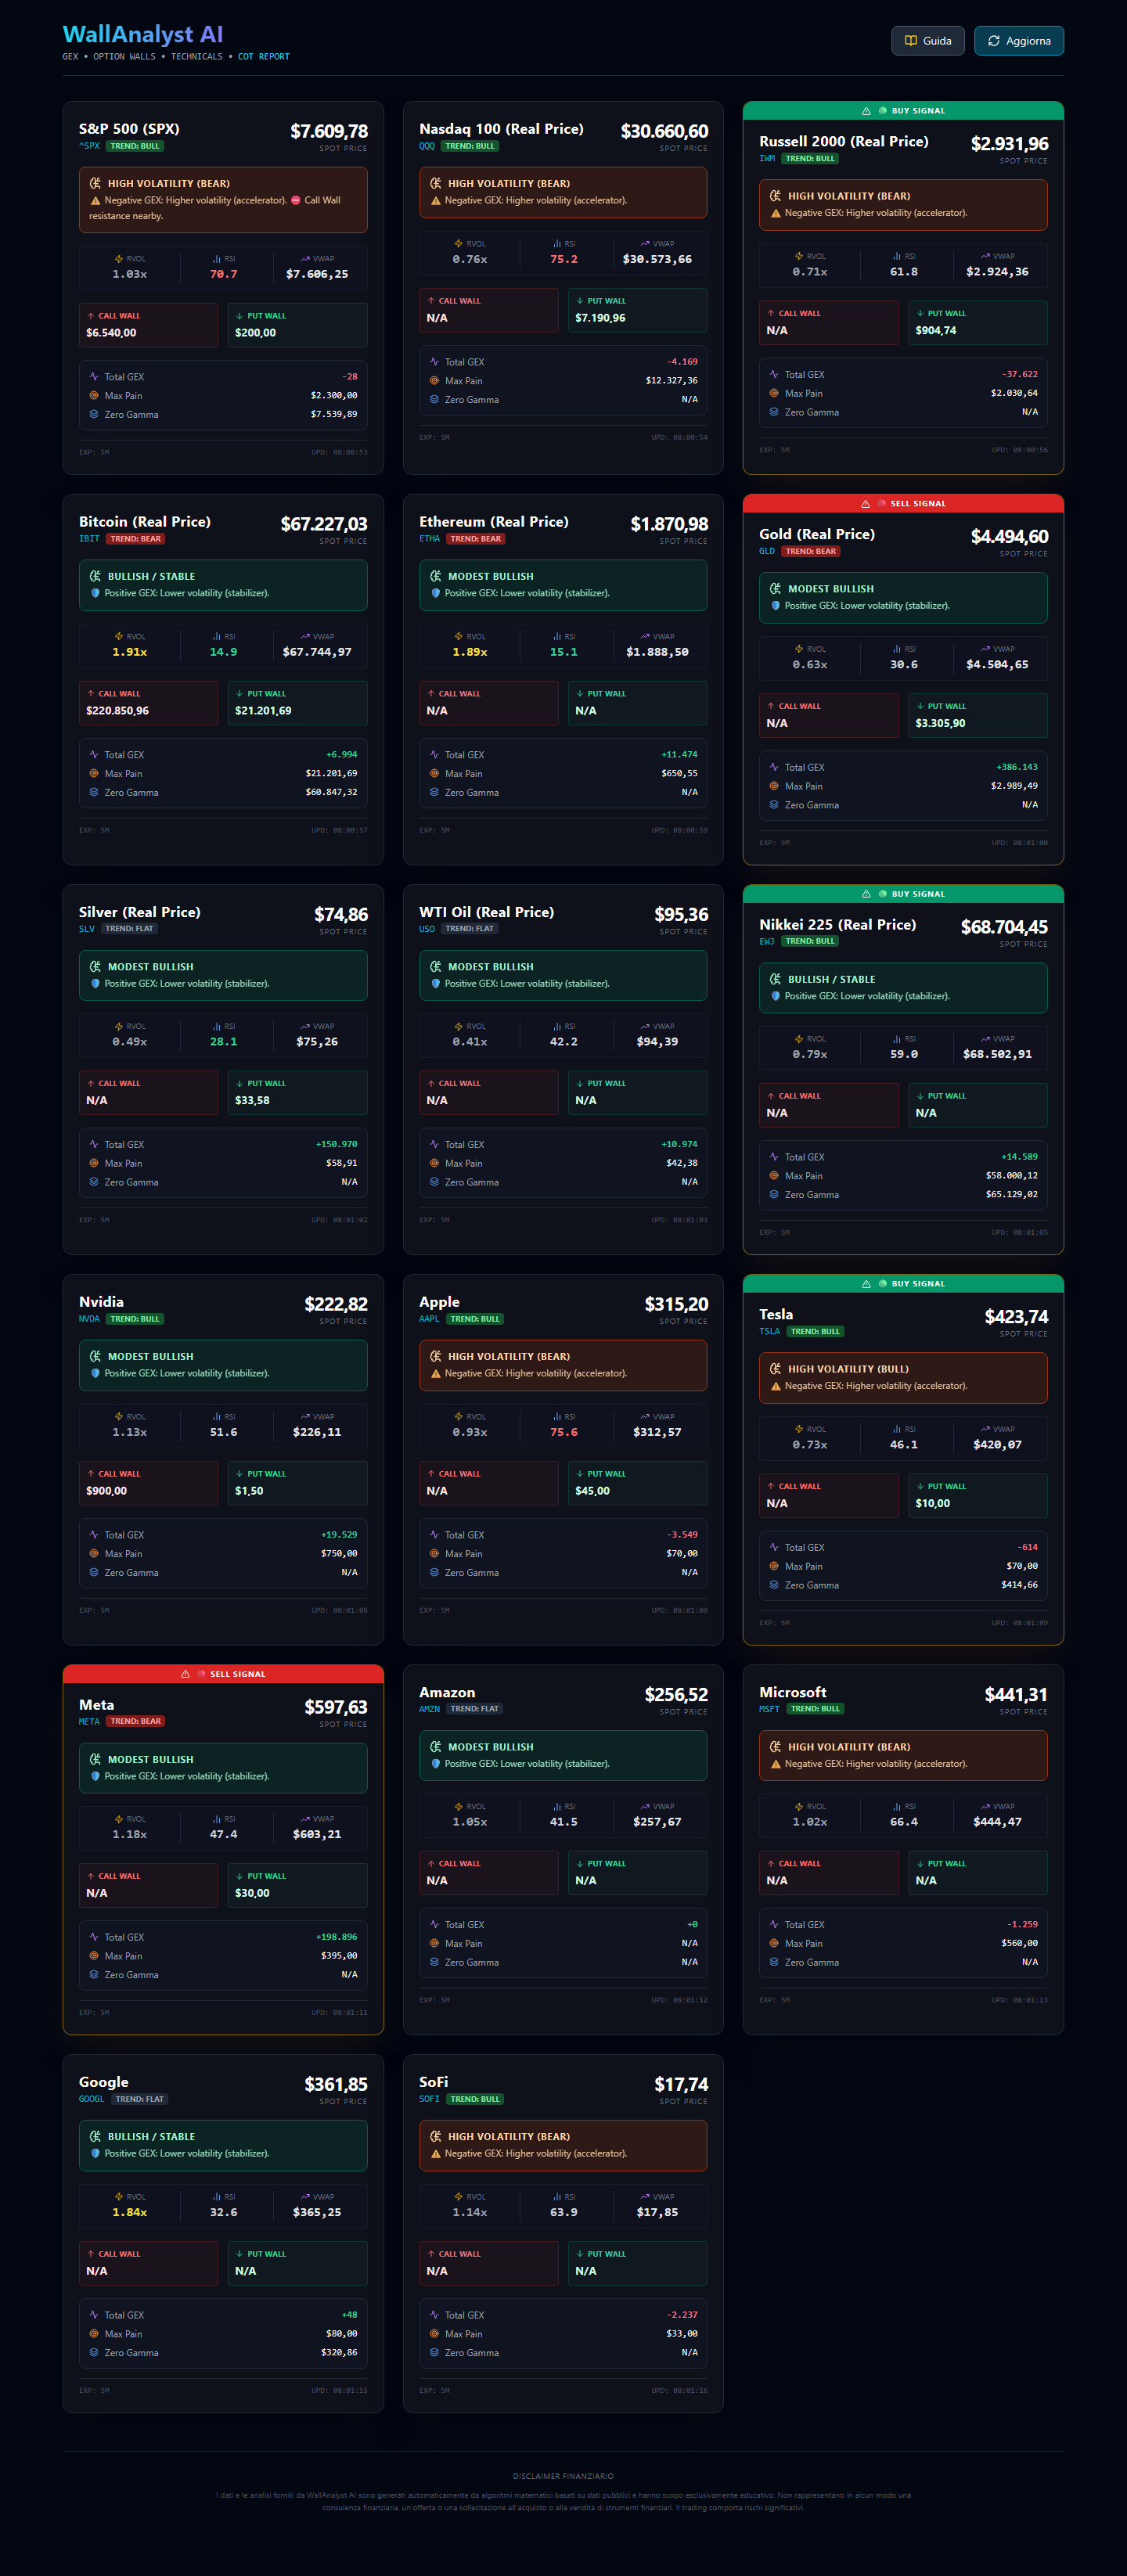Select the IWM ticker label
The width and height of the screenshot is (1127, 2576).
[x=767, y=159]
